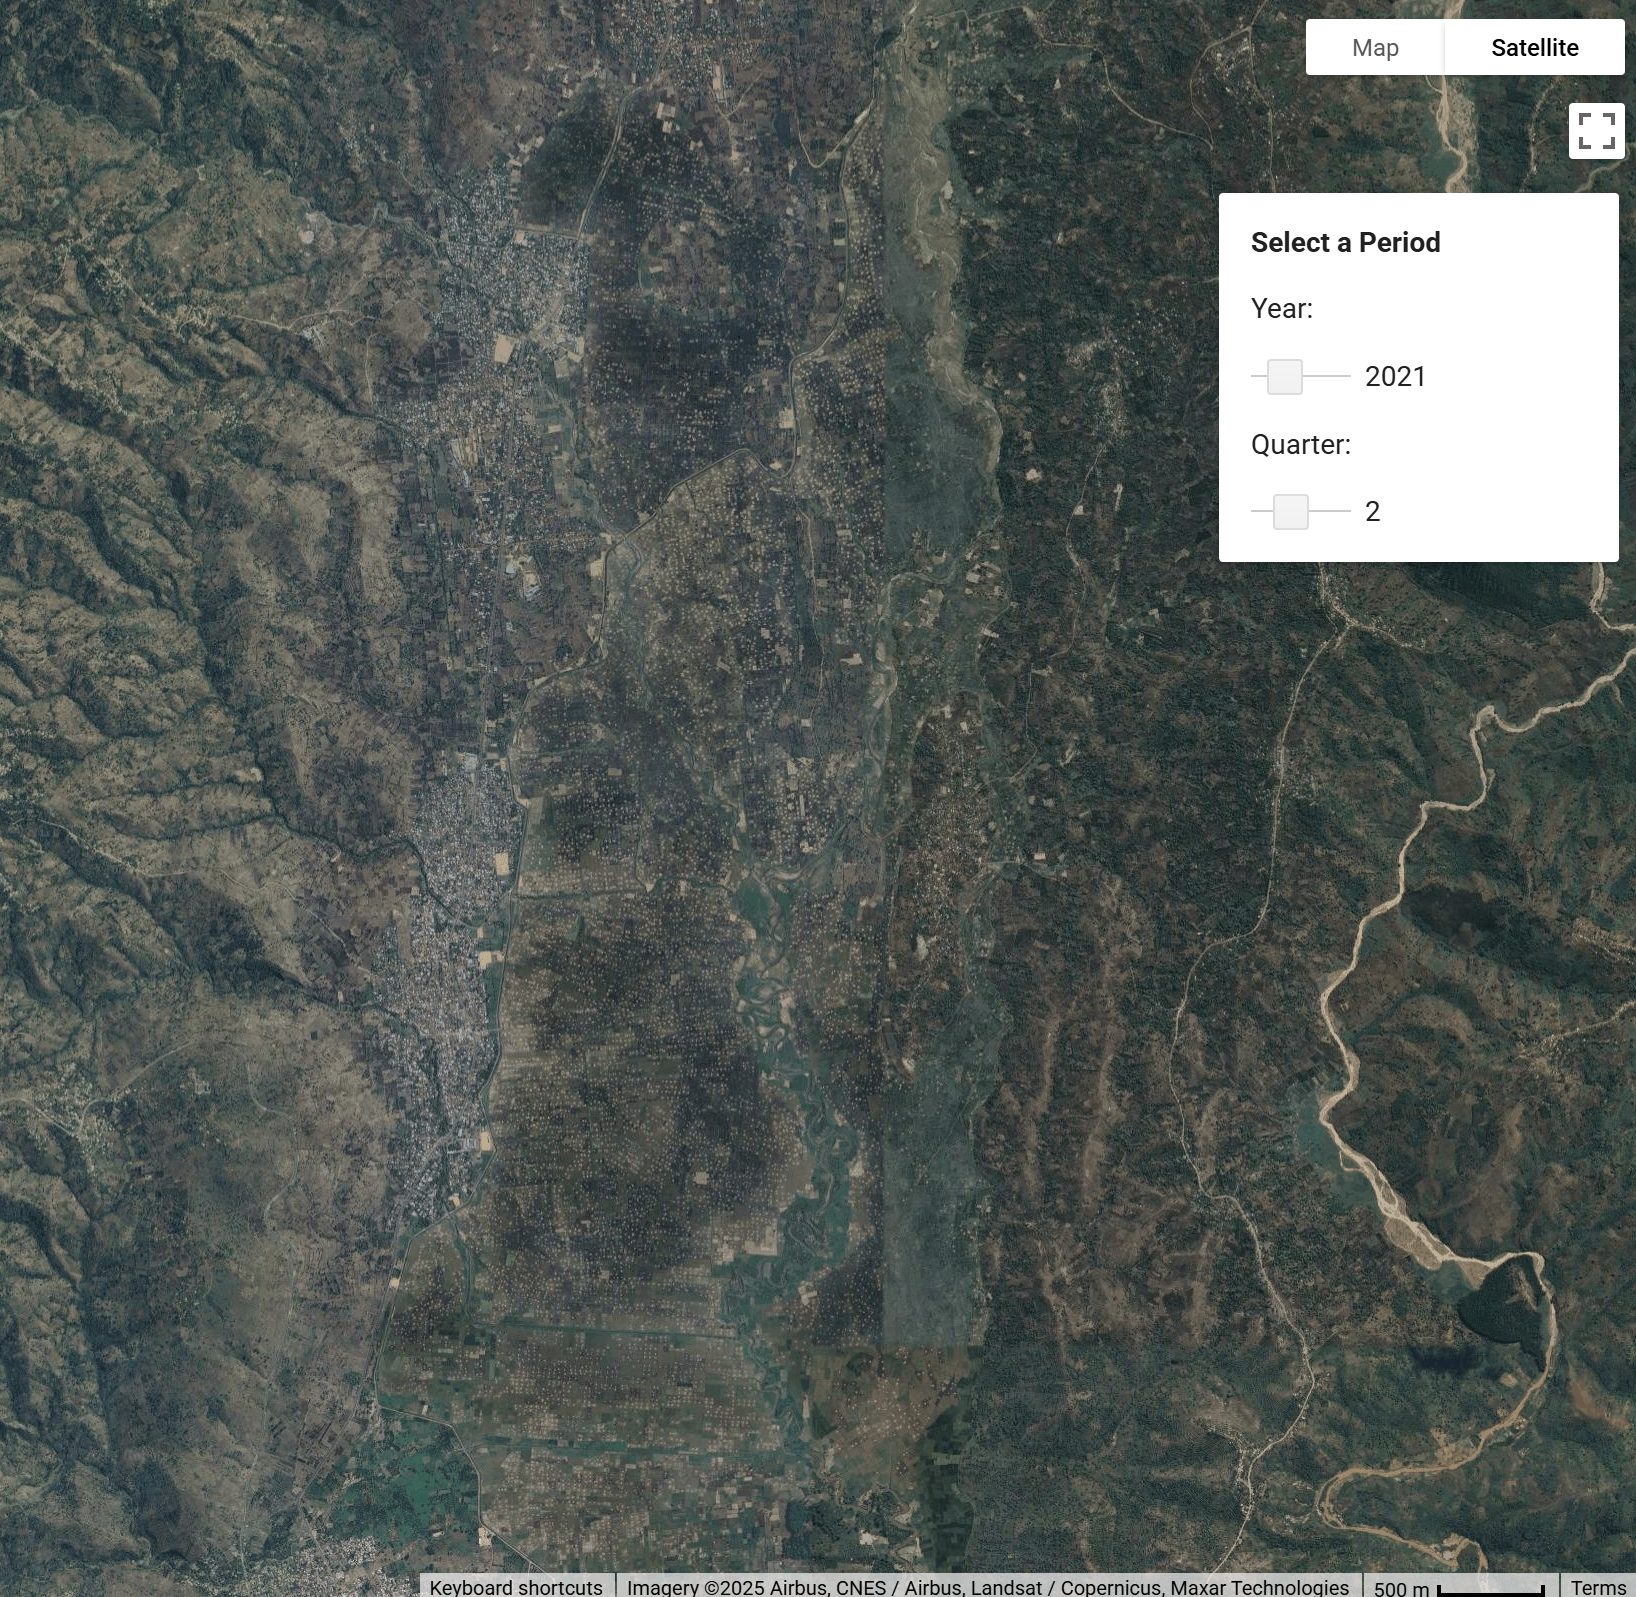Click the Quarter slider handle

(1291, 512)
